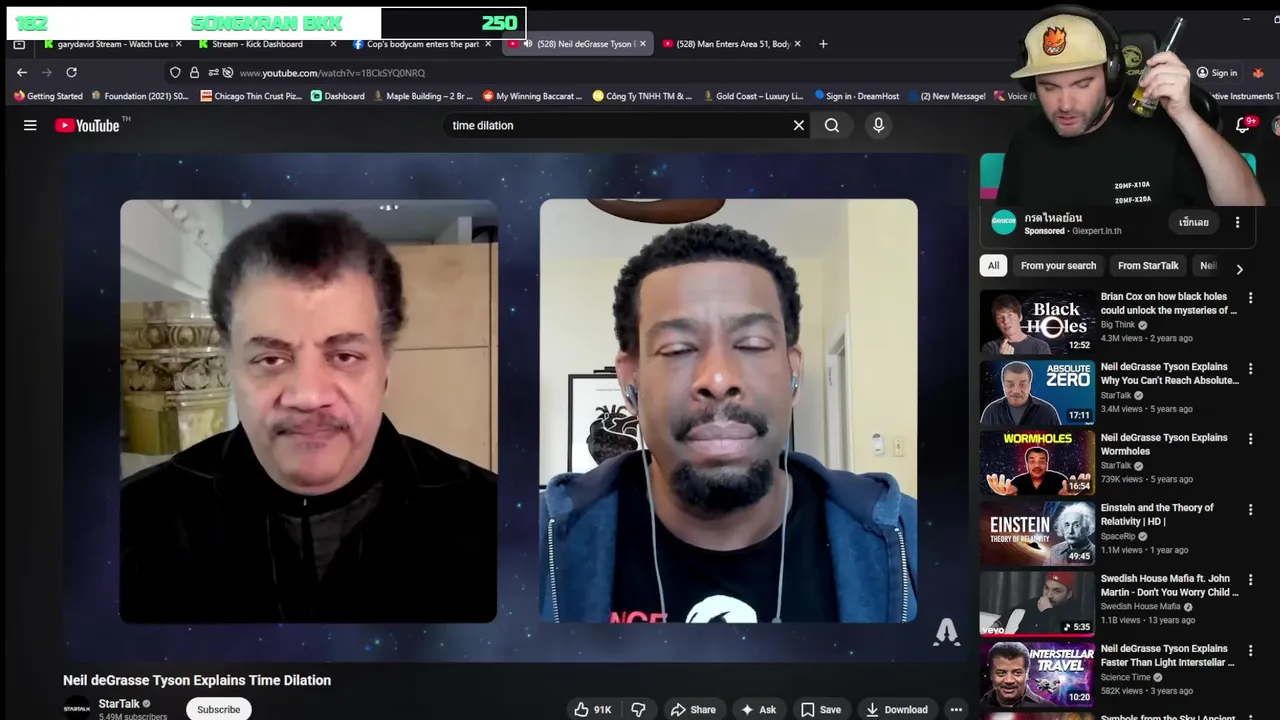Open options for the Absolute Zero video
Image resolution: width=1280 pixels, height=720 pixels.
click(1250, 367)
